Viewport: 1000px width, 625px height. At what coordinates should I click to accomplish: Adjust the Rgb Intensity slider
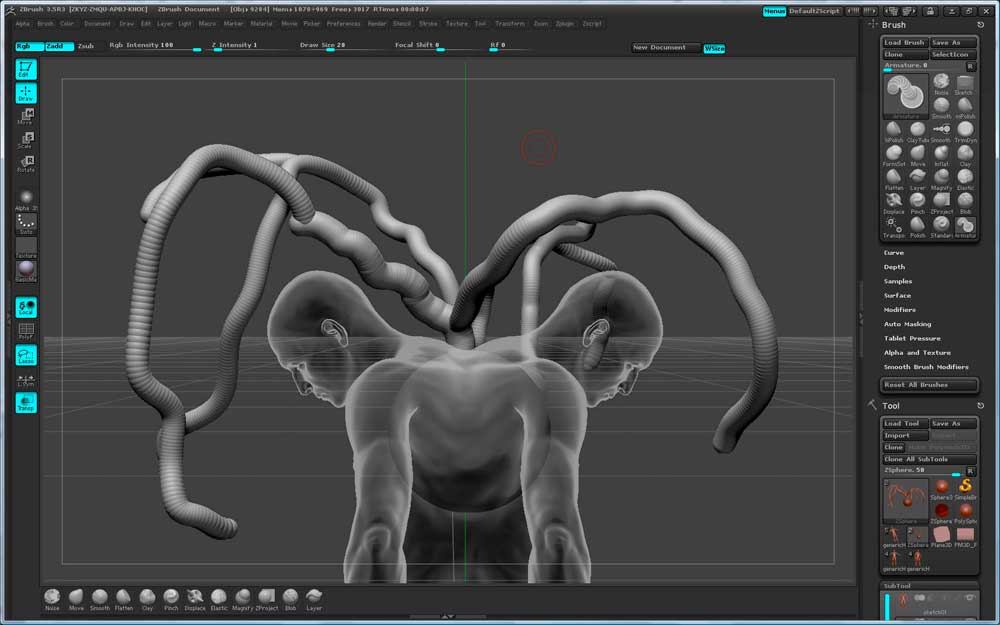[x=154, y=46]
